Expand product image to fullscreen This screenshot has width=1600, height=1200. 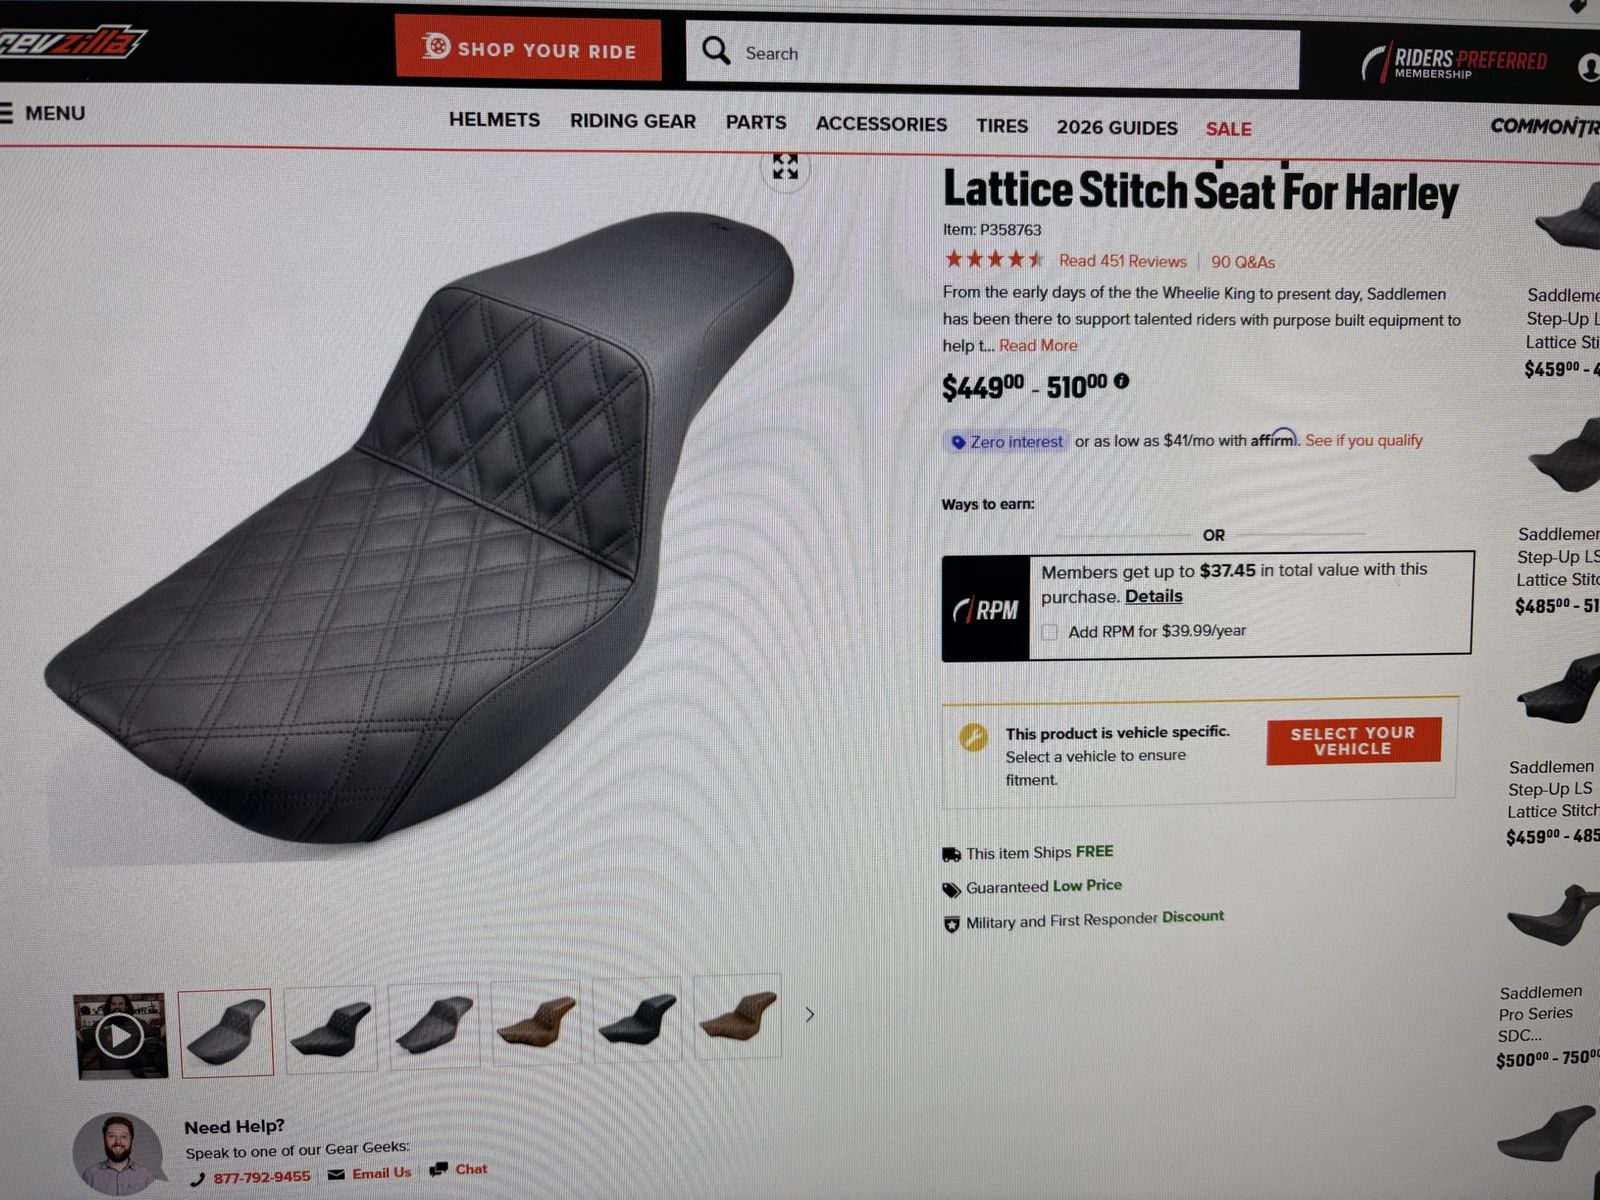point(785,167)
